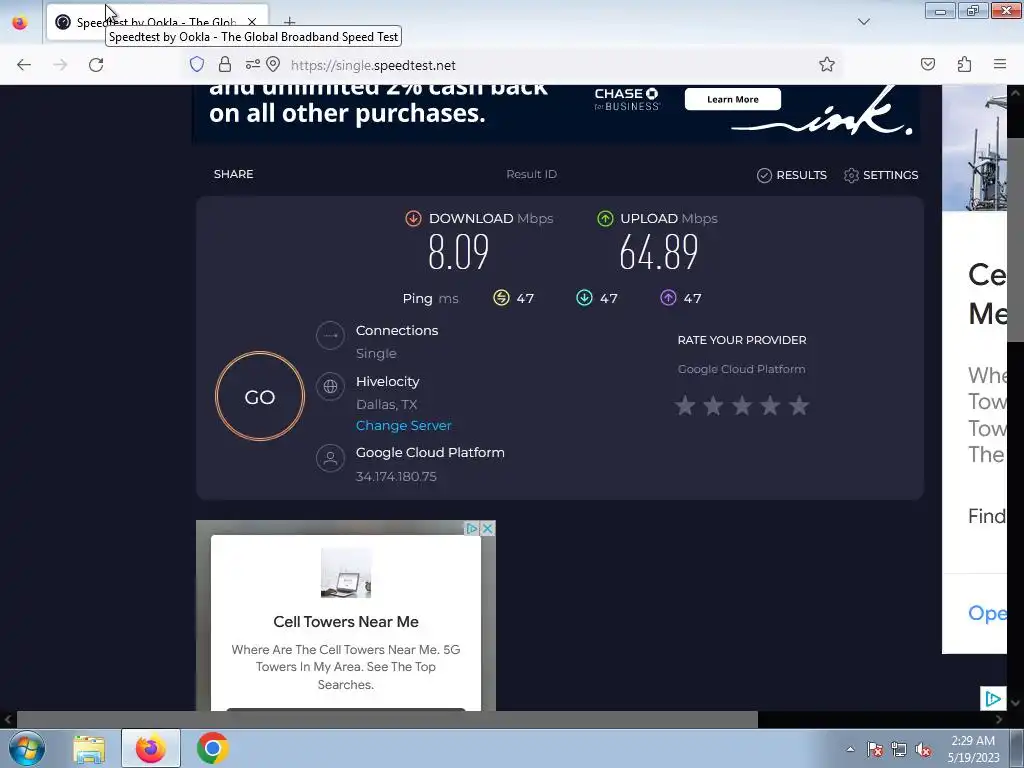
Task: Open the taskbar clock showing 2:29 AM
Action: coord(973,749)
